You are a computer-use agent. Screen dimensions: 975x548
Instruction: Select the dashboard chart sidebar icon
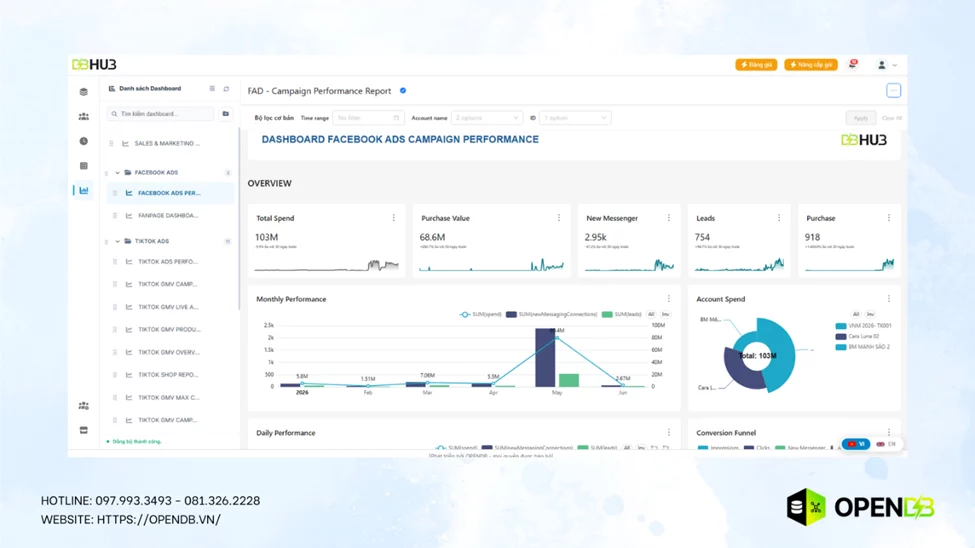click(x=83, y=190)
